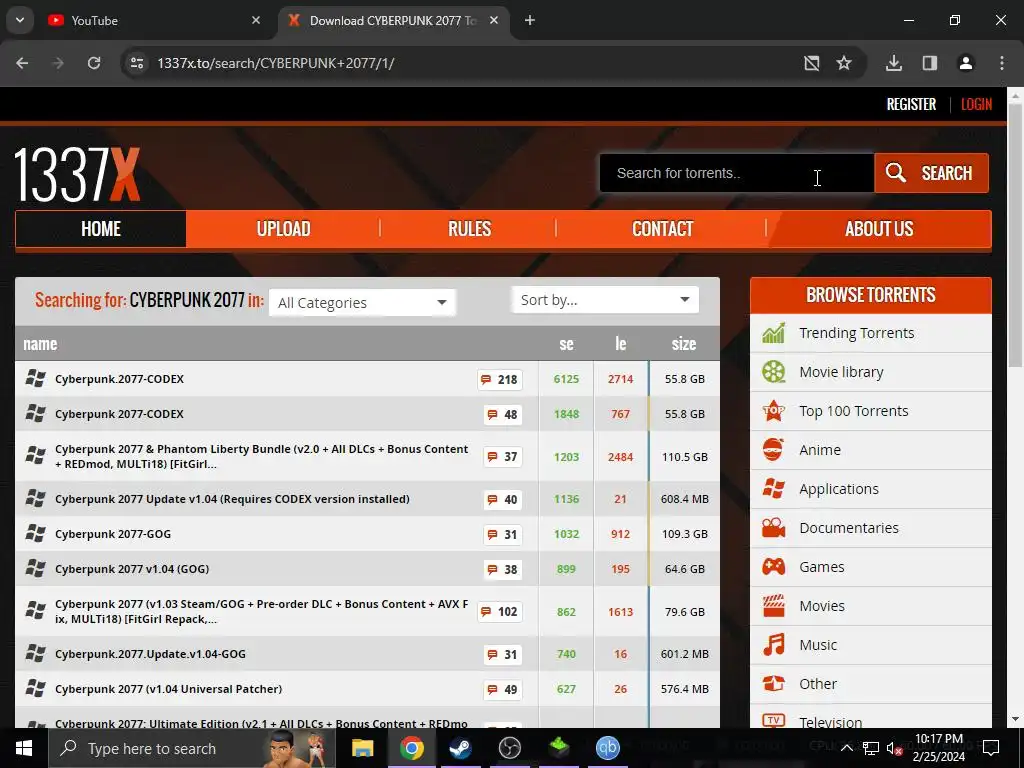
Task: Open comments bubble showing 218
Action: pos(500,379)
